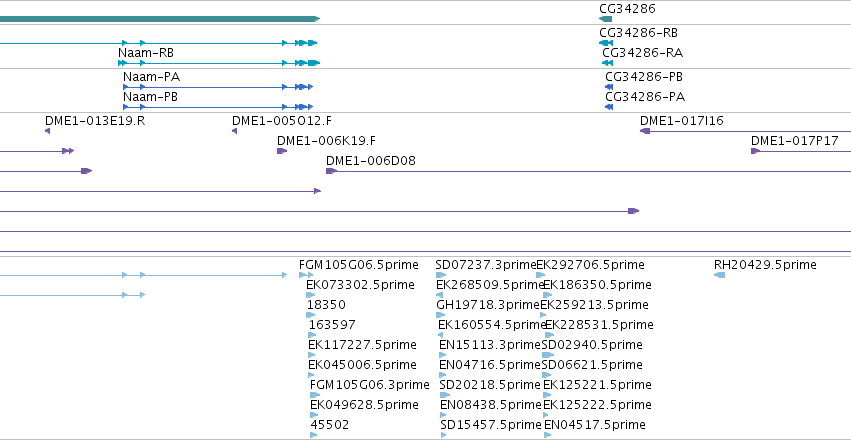Select the CG34286 gene label

(x=627, y=9)
